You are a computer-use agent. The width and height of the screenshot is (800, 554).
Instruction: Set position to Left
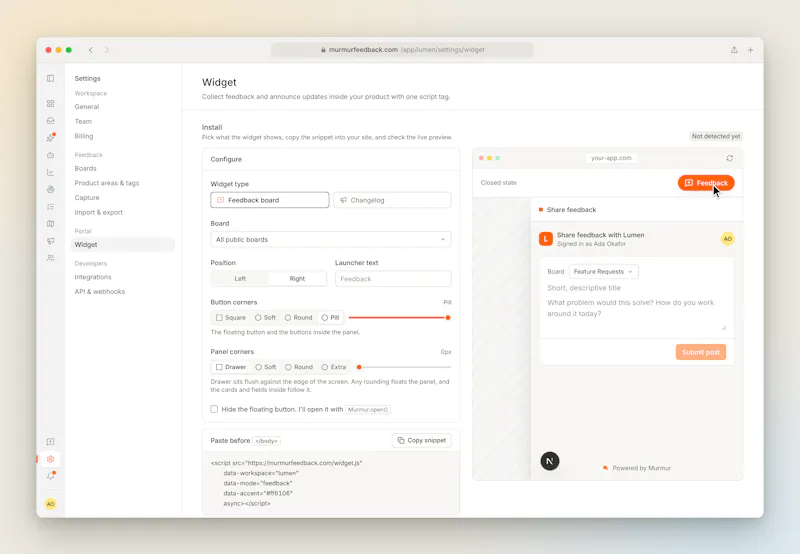pos(240,279)
